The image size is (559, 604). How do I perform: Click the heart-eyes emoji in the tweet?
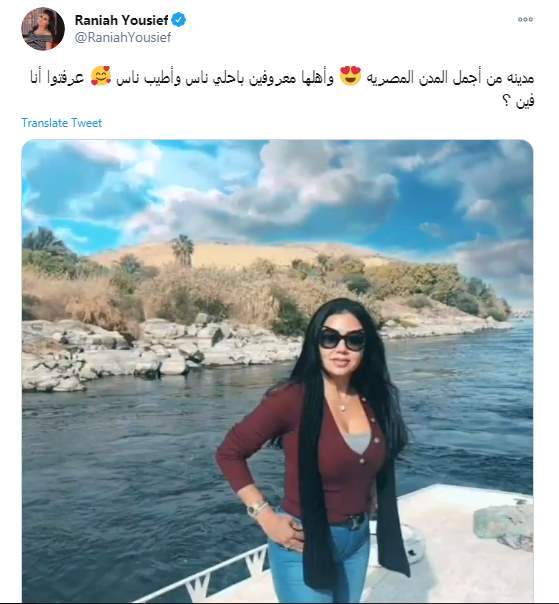(351, 76)
